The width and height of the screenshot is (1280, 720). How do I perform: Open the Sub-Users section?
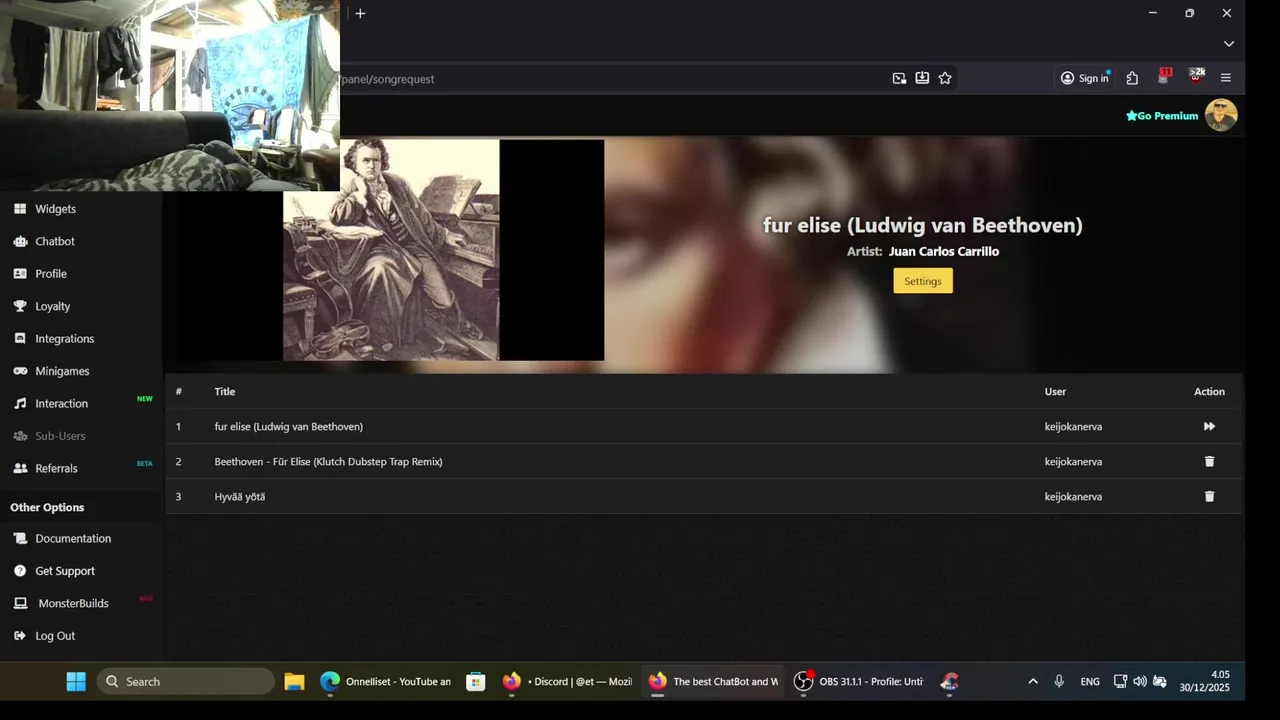coord(60,436)
